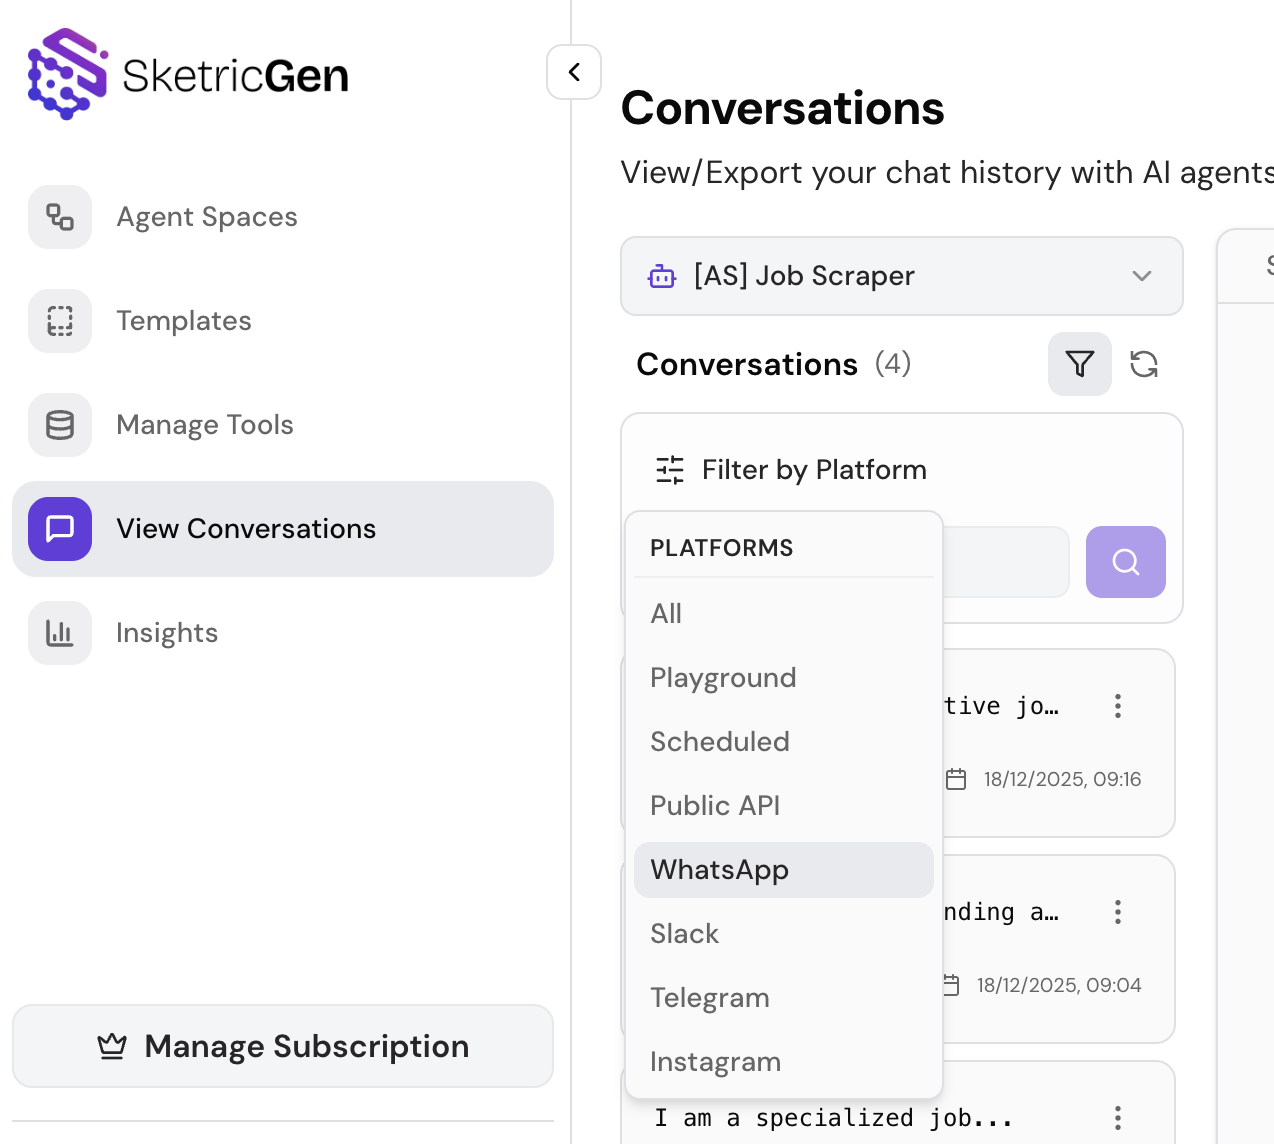
Task: Select the Templates sidebar icon
Action: (59, 321)
